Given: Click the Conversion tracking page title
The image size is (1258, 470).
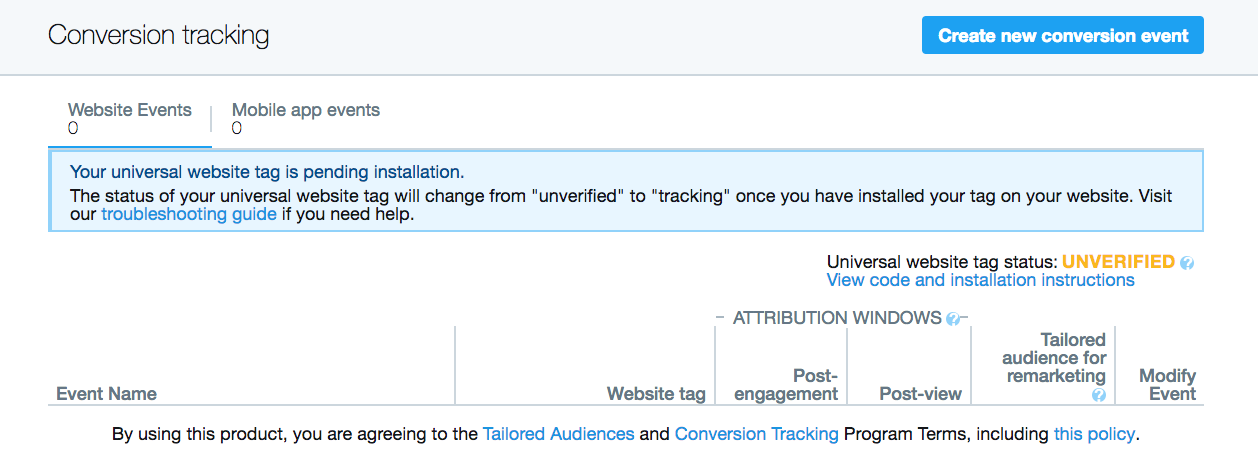Looking at the screenshot, I should click(x=159, y=35).
